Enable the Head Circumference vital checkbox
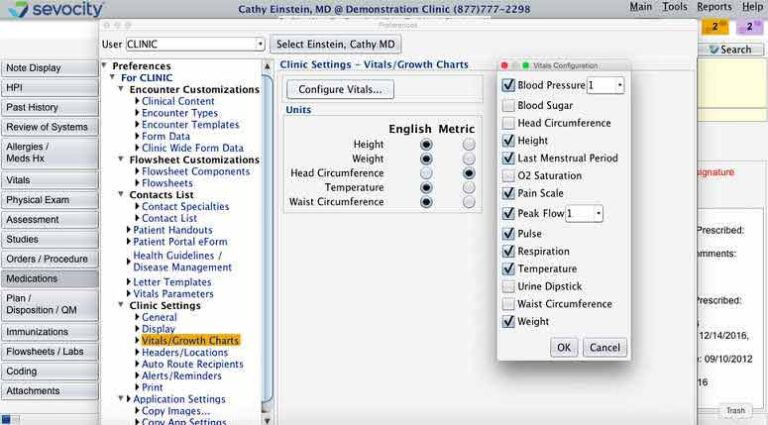Screen dimensions: 768x425 (508, 123)
